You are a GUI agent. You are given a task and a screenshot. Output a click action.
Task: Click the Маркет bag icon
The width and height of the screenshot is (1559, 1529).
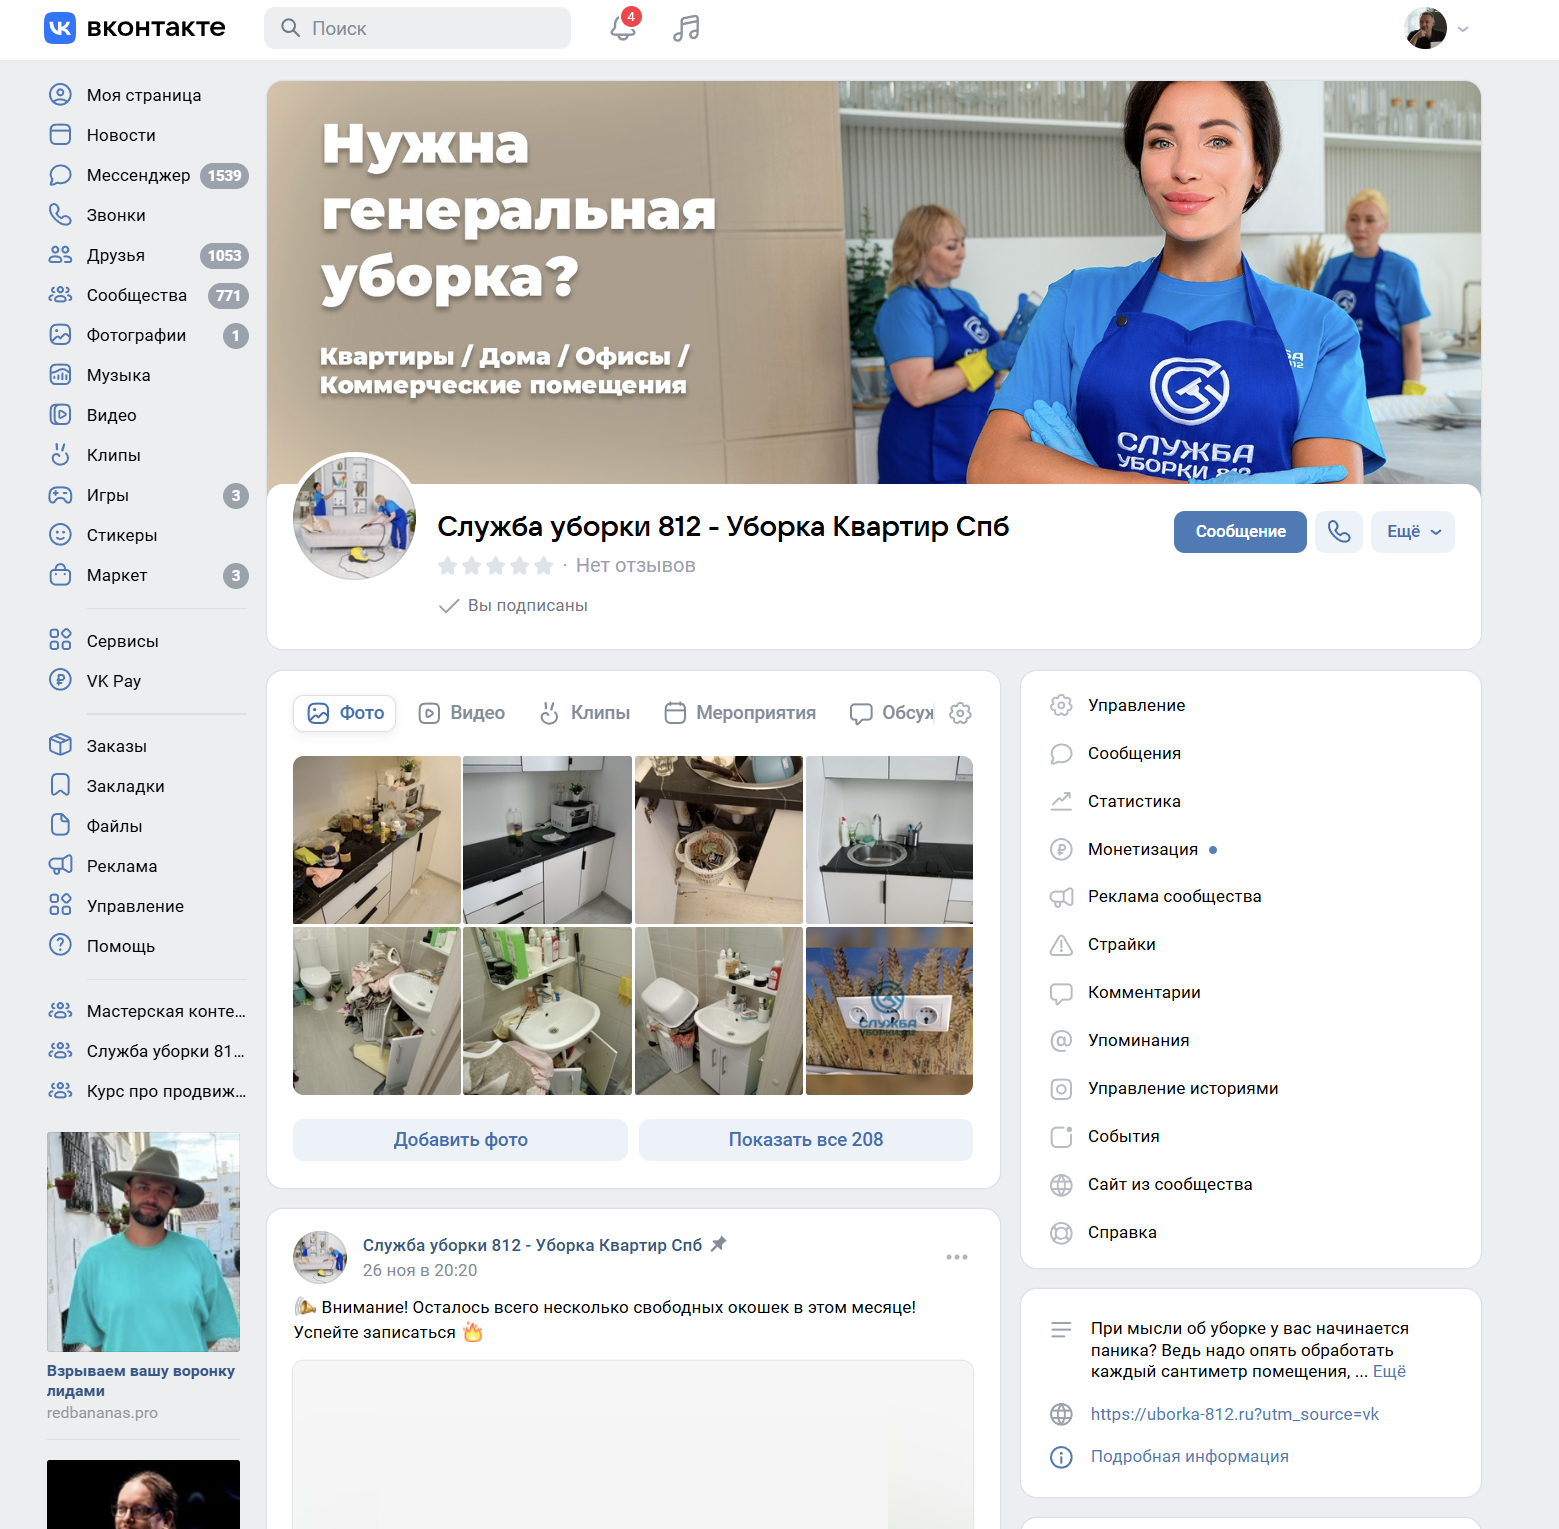coord(60,575)
